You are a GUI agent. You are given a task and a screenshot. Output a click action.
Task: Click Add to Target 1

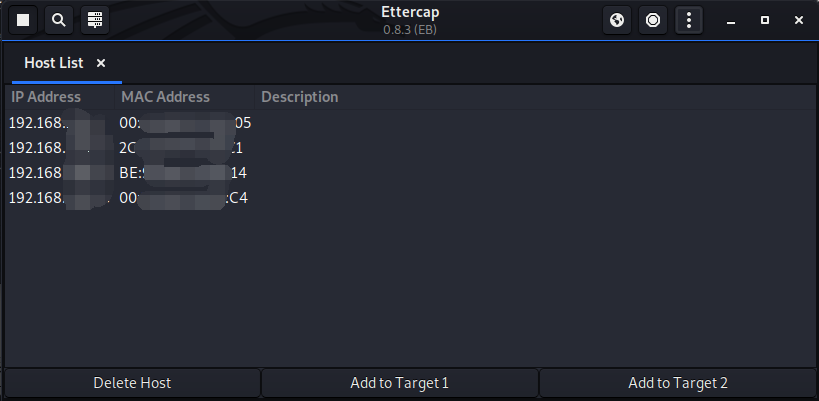(399, 383)
